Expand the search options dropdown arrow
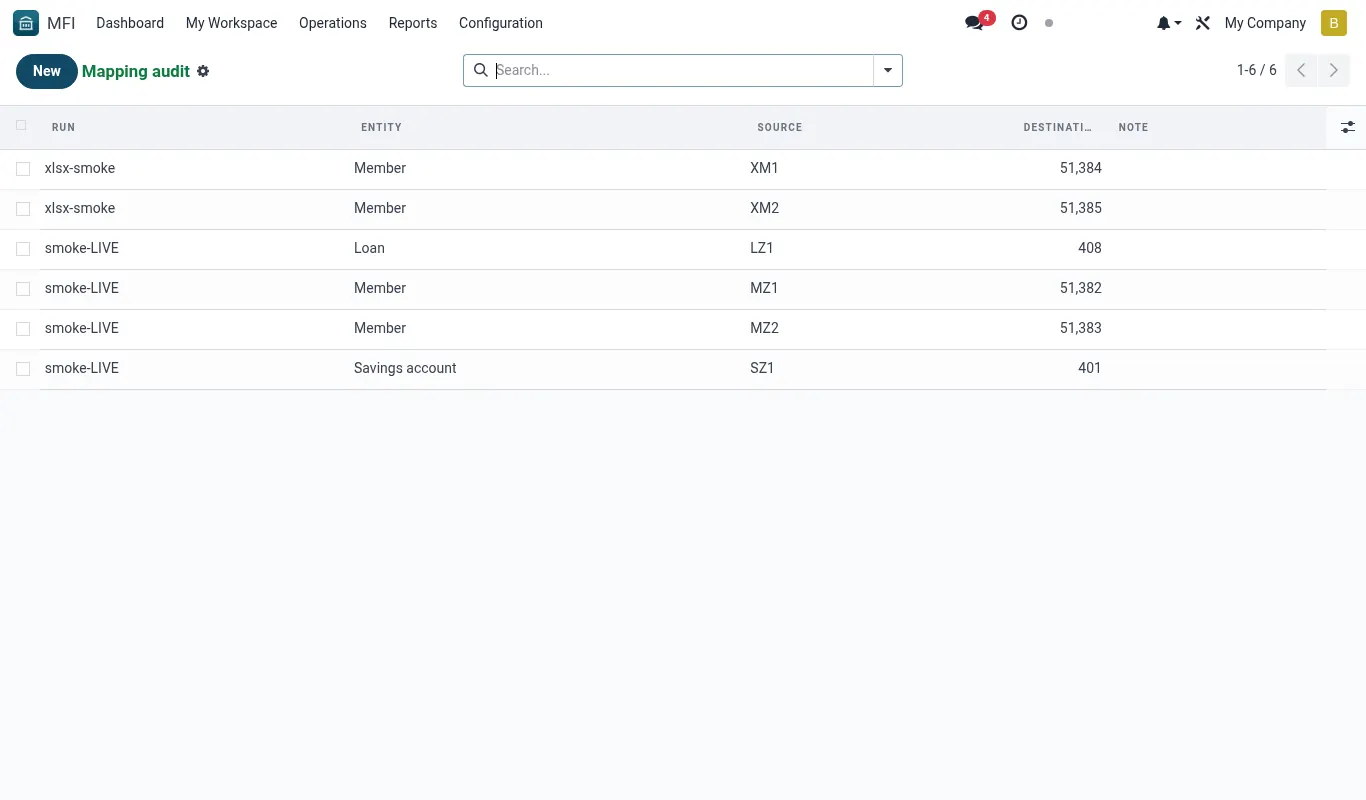 [888, 70]
